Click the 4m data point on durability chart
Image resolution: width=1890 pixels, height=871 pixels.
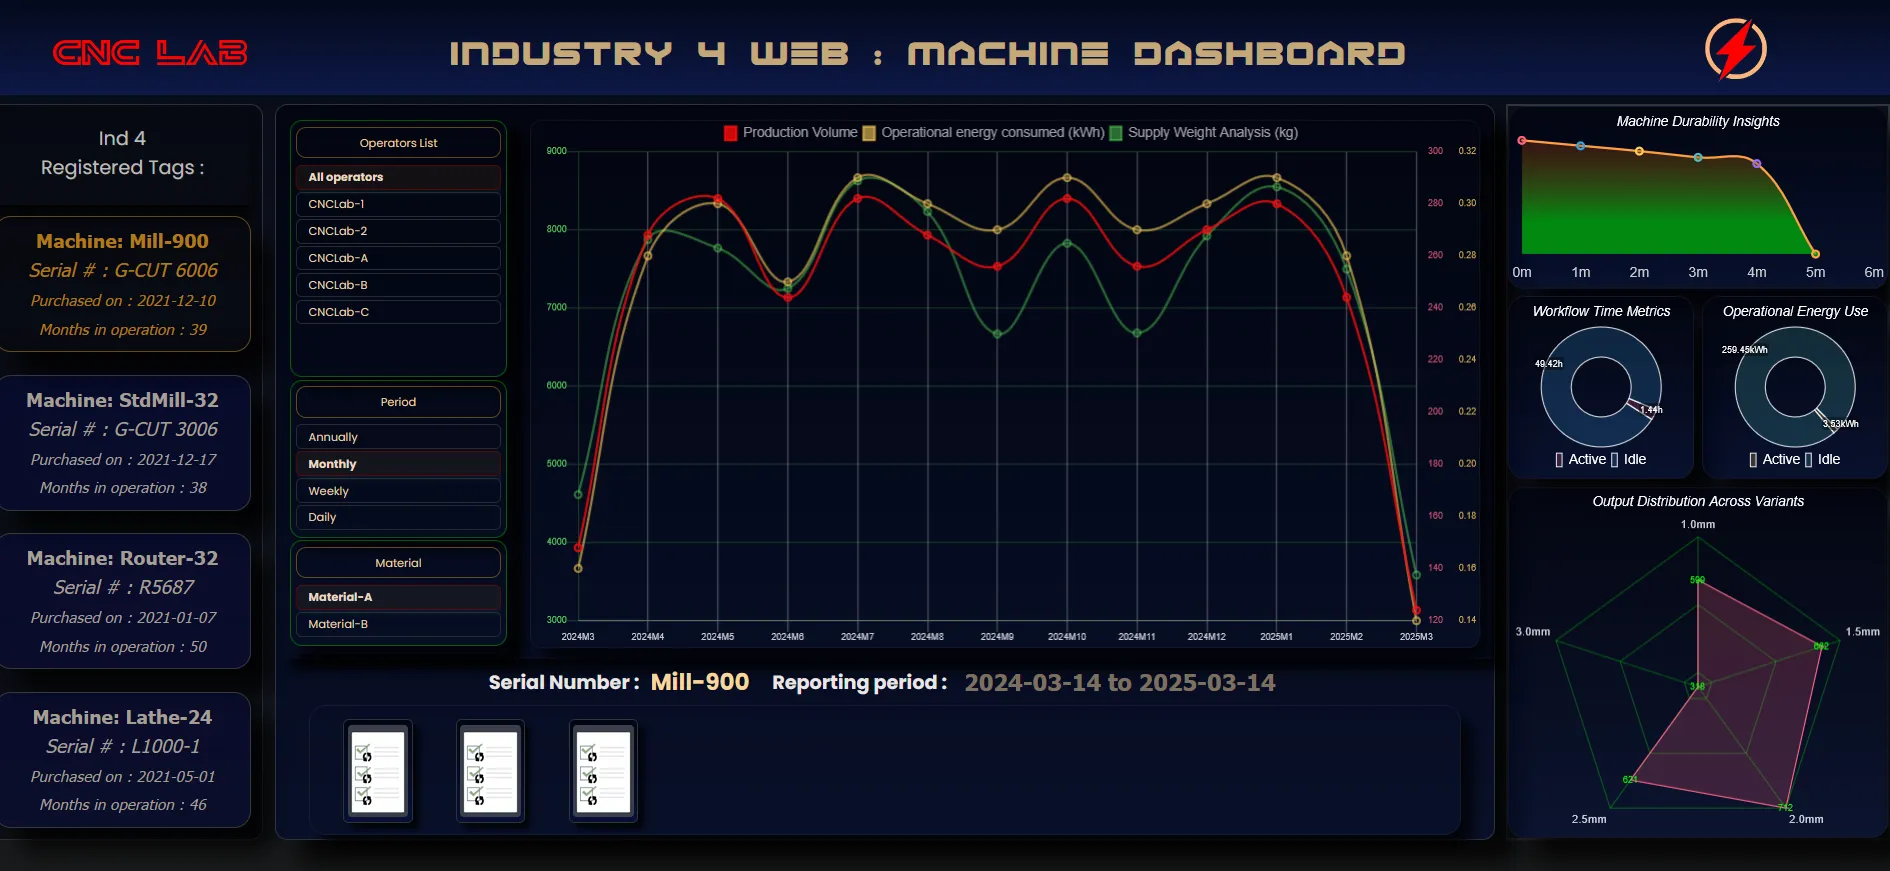pos(1757,163)
